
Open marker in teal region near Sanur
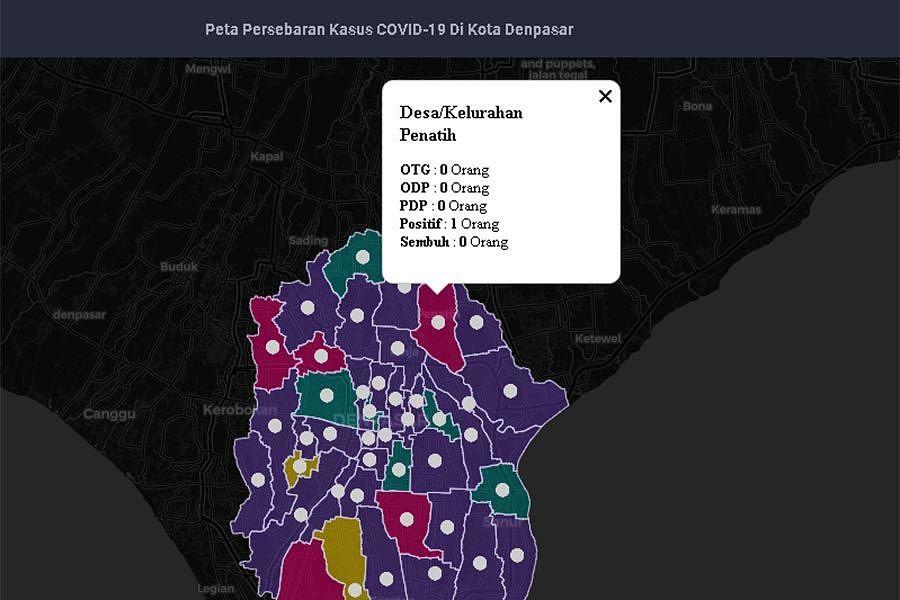pos(502,490)
